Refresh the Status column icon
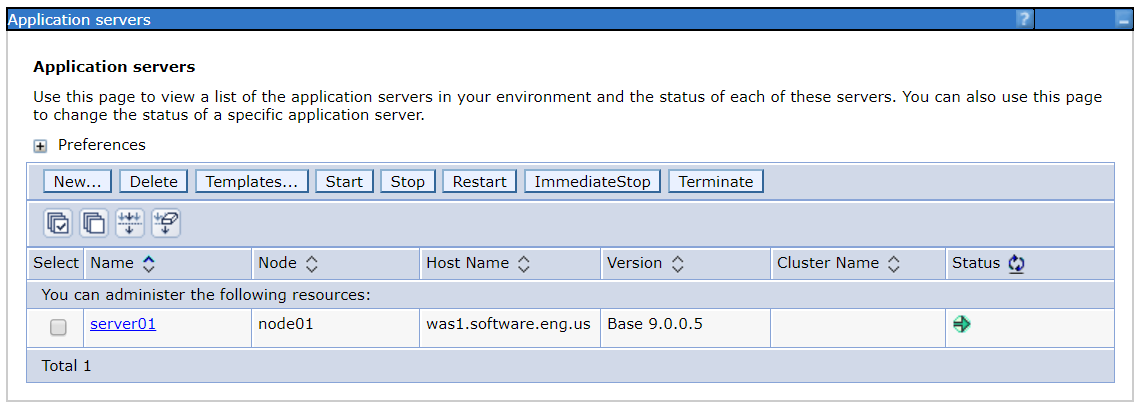The image size is (1139, 404). (x=1016, y=264)
